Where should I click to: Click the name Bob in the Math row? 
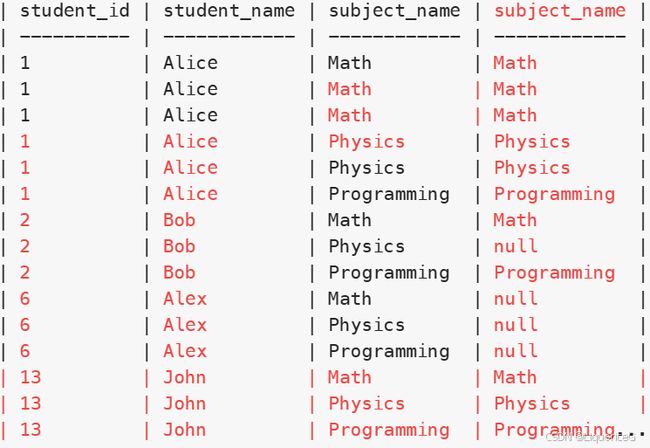179,220
